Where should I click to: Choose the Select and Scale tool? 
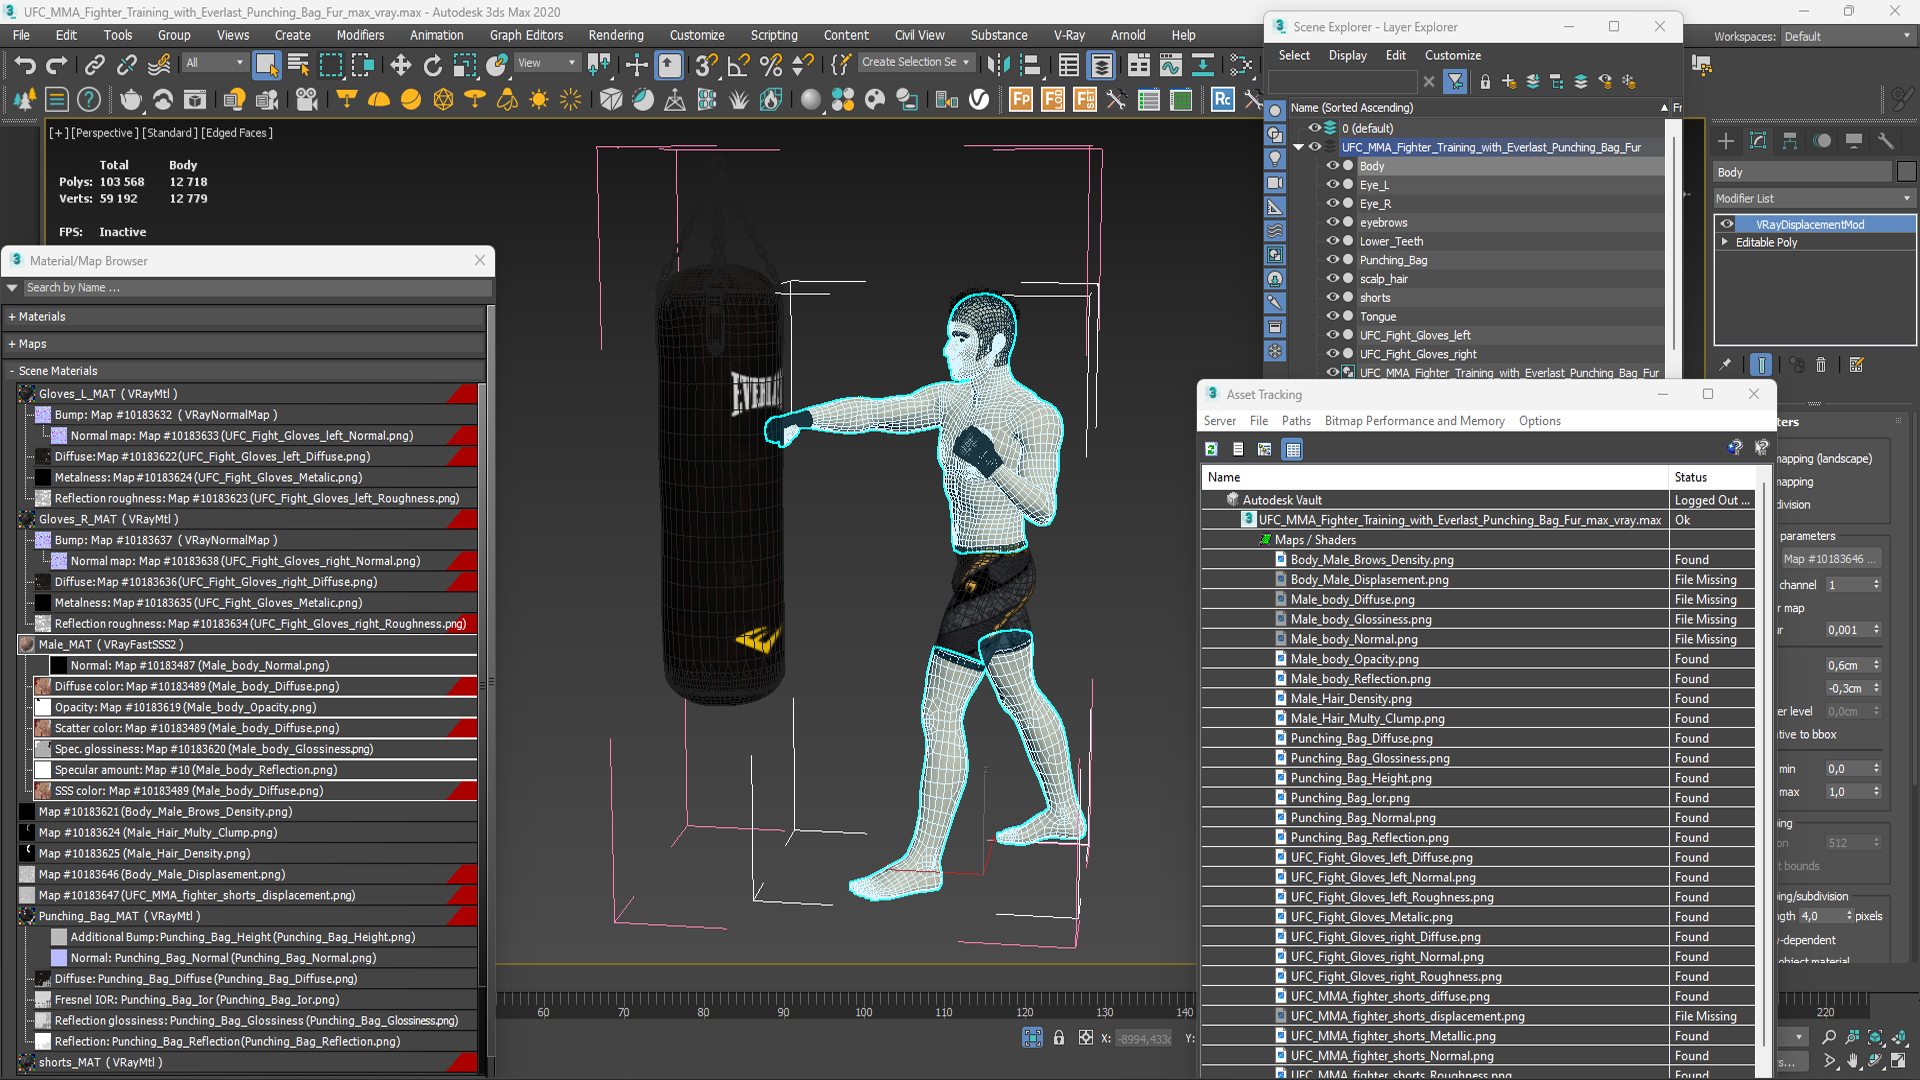[x=465, y=66]
